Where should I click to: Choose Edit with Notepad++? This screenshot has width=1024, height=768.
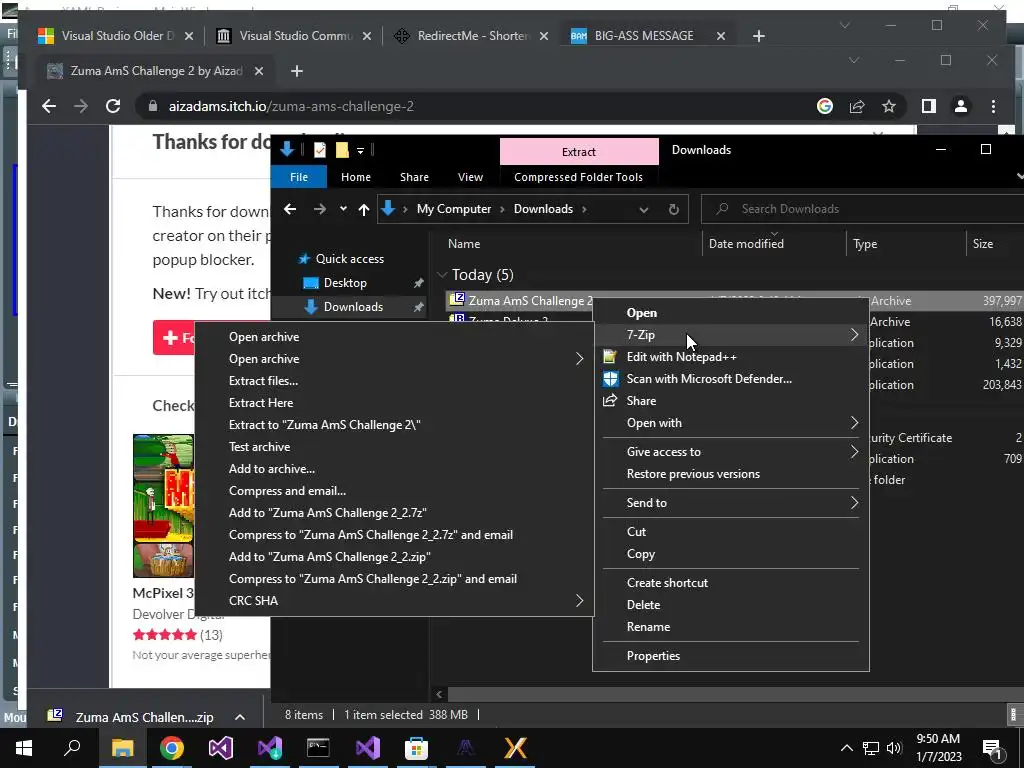[x=731, y=357]
